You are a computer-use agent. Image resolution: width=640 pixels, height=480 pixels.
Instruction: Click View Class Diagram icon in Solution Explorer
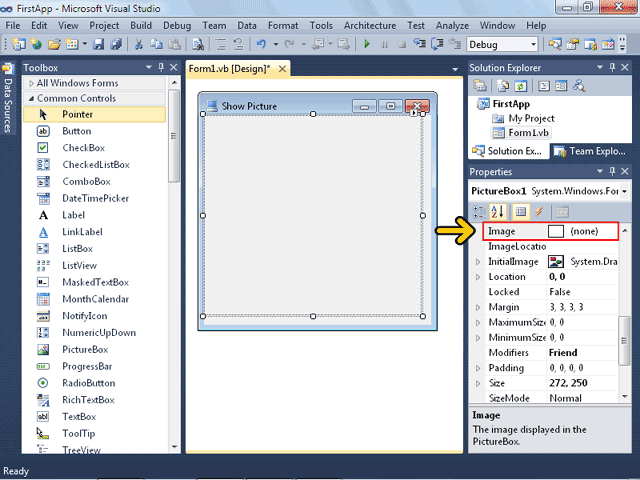578,86
